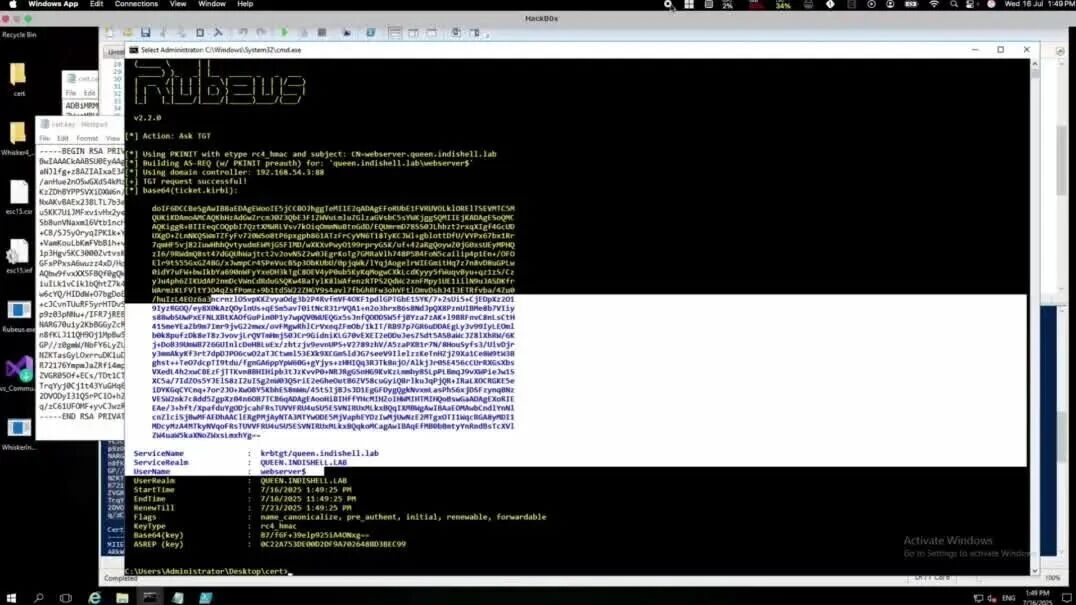This screenshot has width=1076, height=605.
Task: Open Task View from the taskbar
Action: coord(66,598)
